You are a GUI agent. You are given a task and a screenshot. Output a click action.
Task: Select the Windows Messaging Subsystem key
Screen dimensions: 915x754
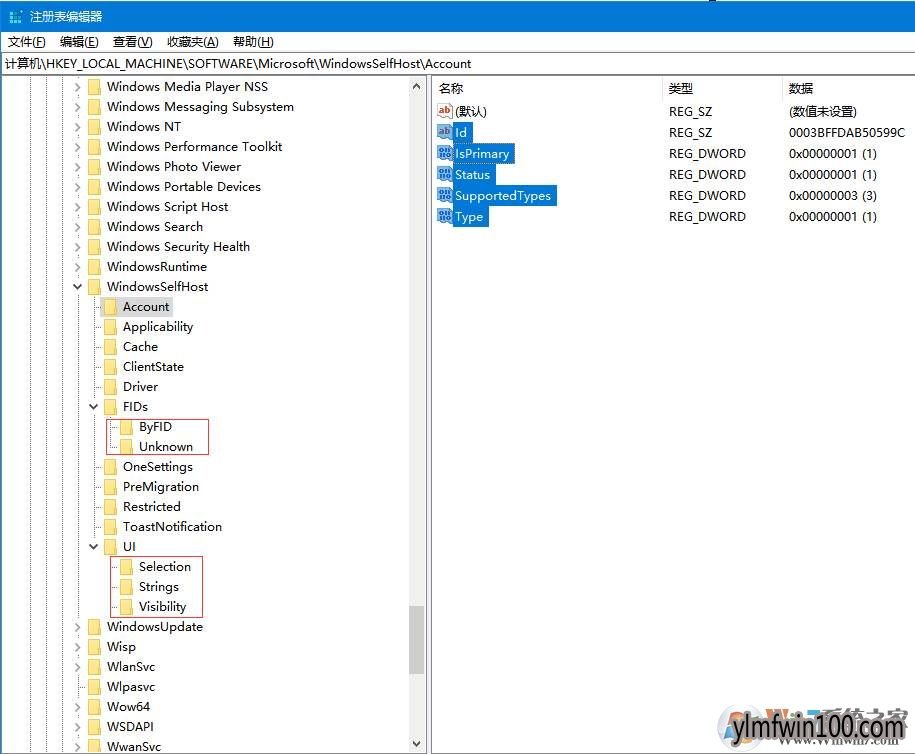pos(200,107)
